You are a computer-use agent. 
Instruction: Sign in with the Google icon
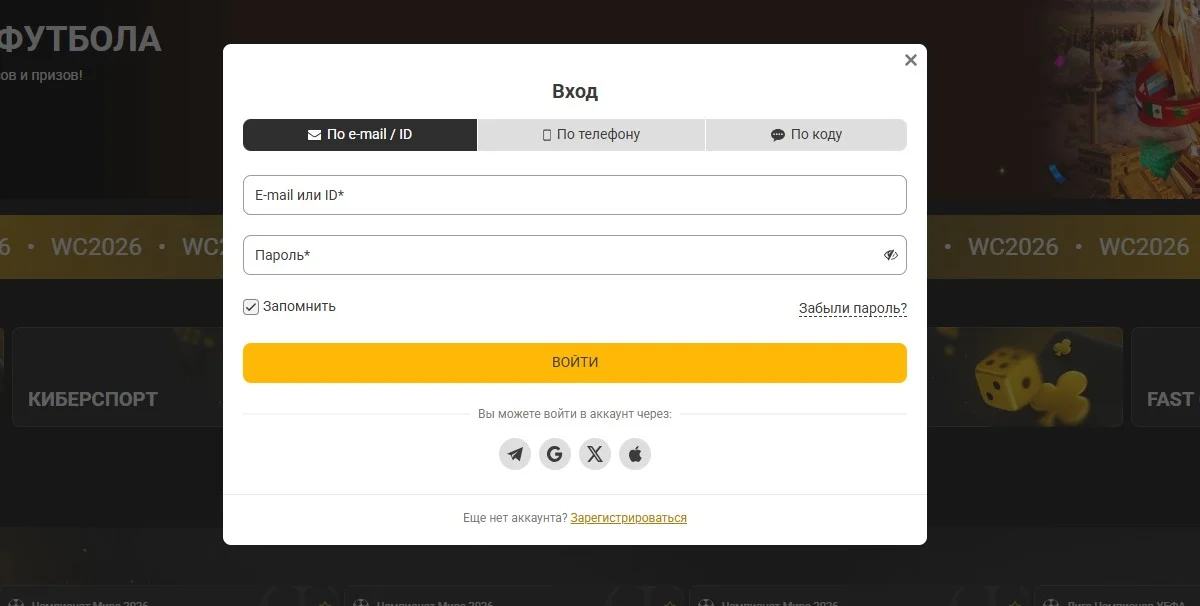tap(555, 454)
